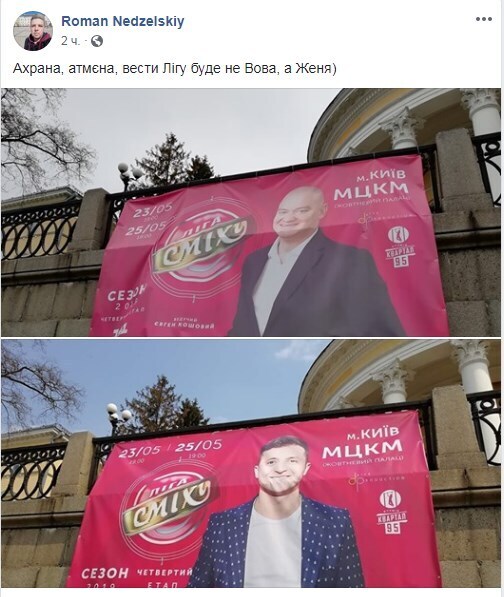Click the 'м.Київ МЦКМ' text on top banner
Image resolution: width=504 pixels, height=597 pixels.
[x=372, y=186]
